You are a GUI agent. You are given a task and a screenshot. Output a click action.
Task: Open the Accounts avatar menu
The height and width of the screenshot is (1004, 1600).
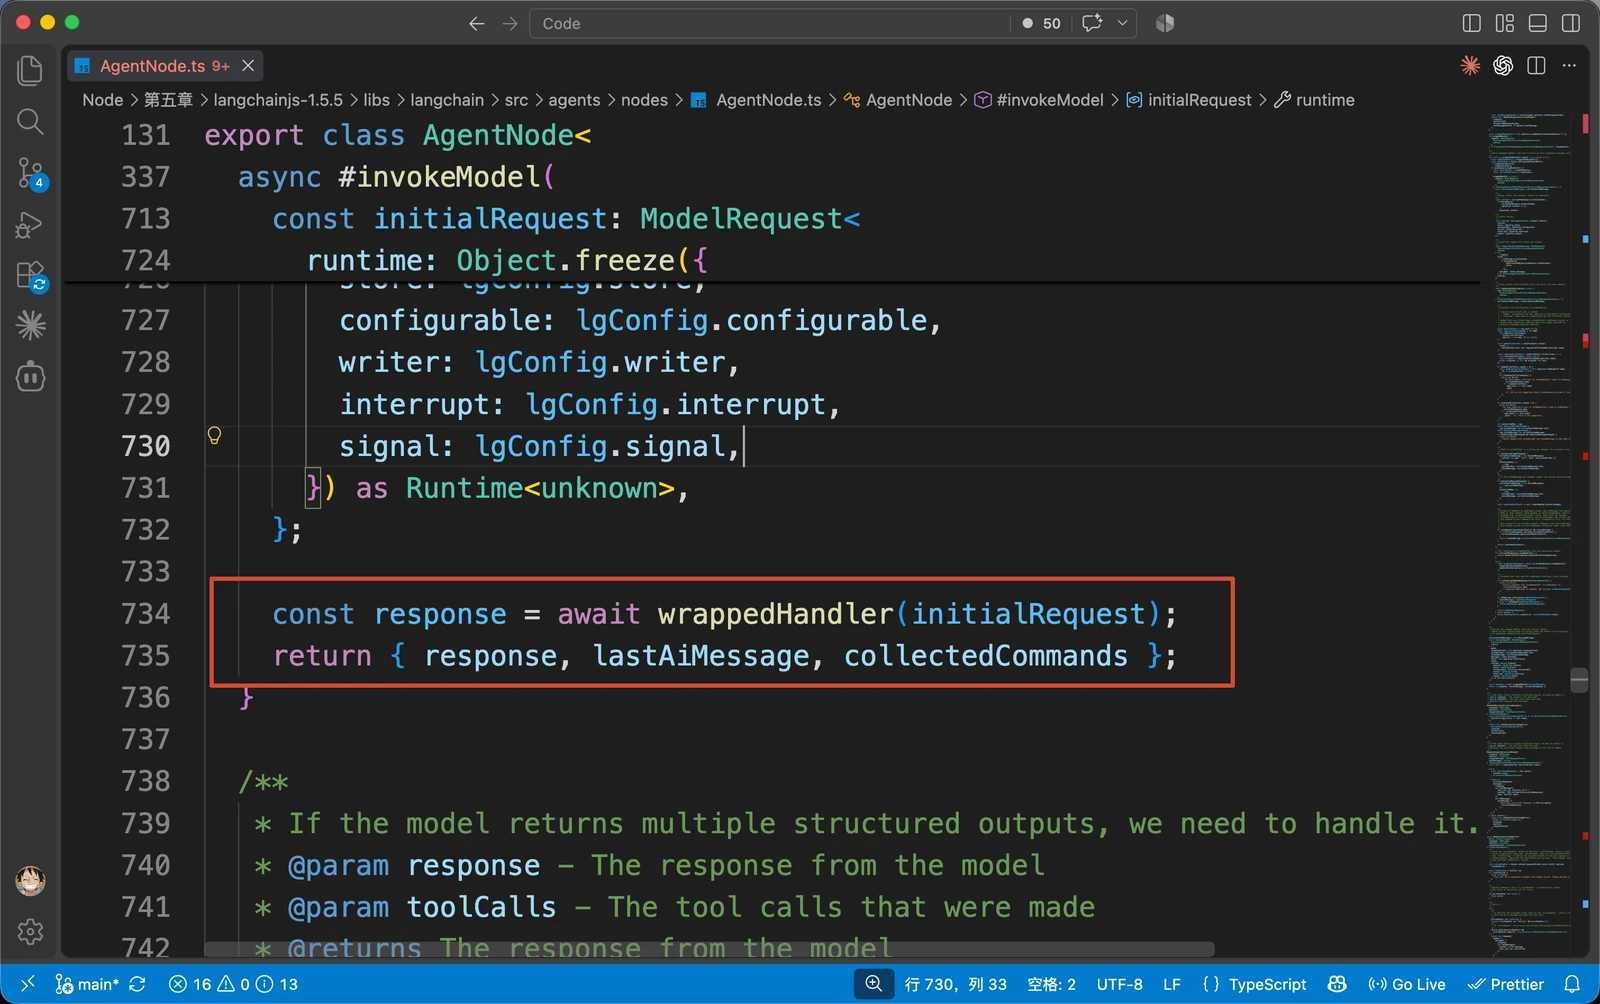tap(31, 881)
